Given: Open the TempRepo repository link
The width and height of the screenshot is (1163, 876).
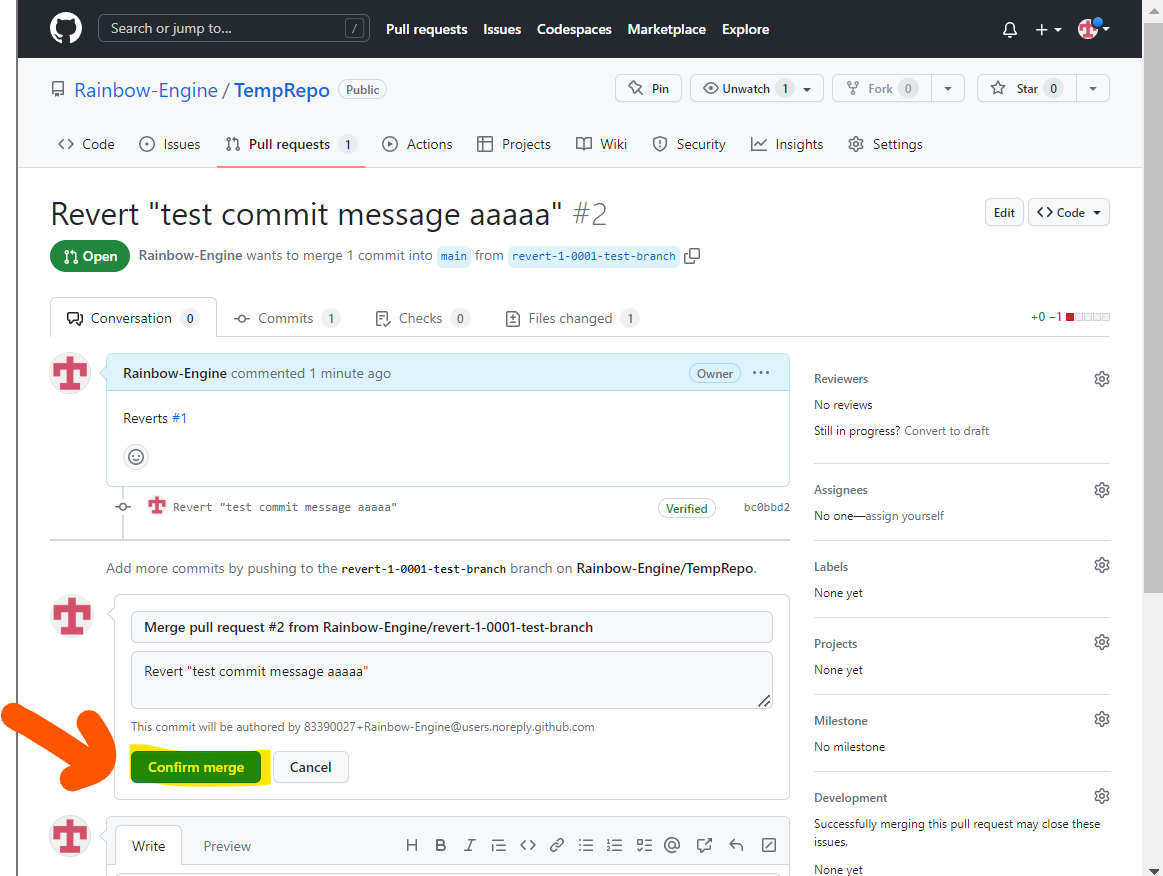Looking at the screenshot, I should (282, 90).
